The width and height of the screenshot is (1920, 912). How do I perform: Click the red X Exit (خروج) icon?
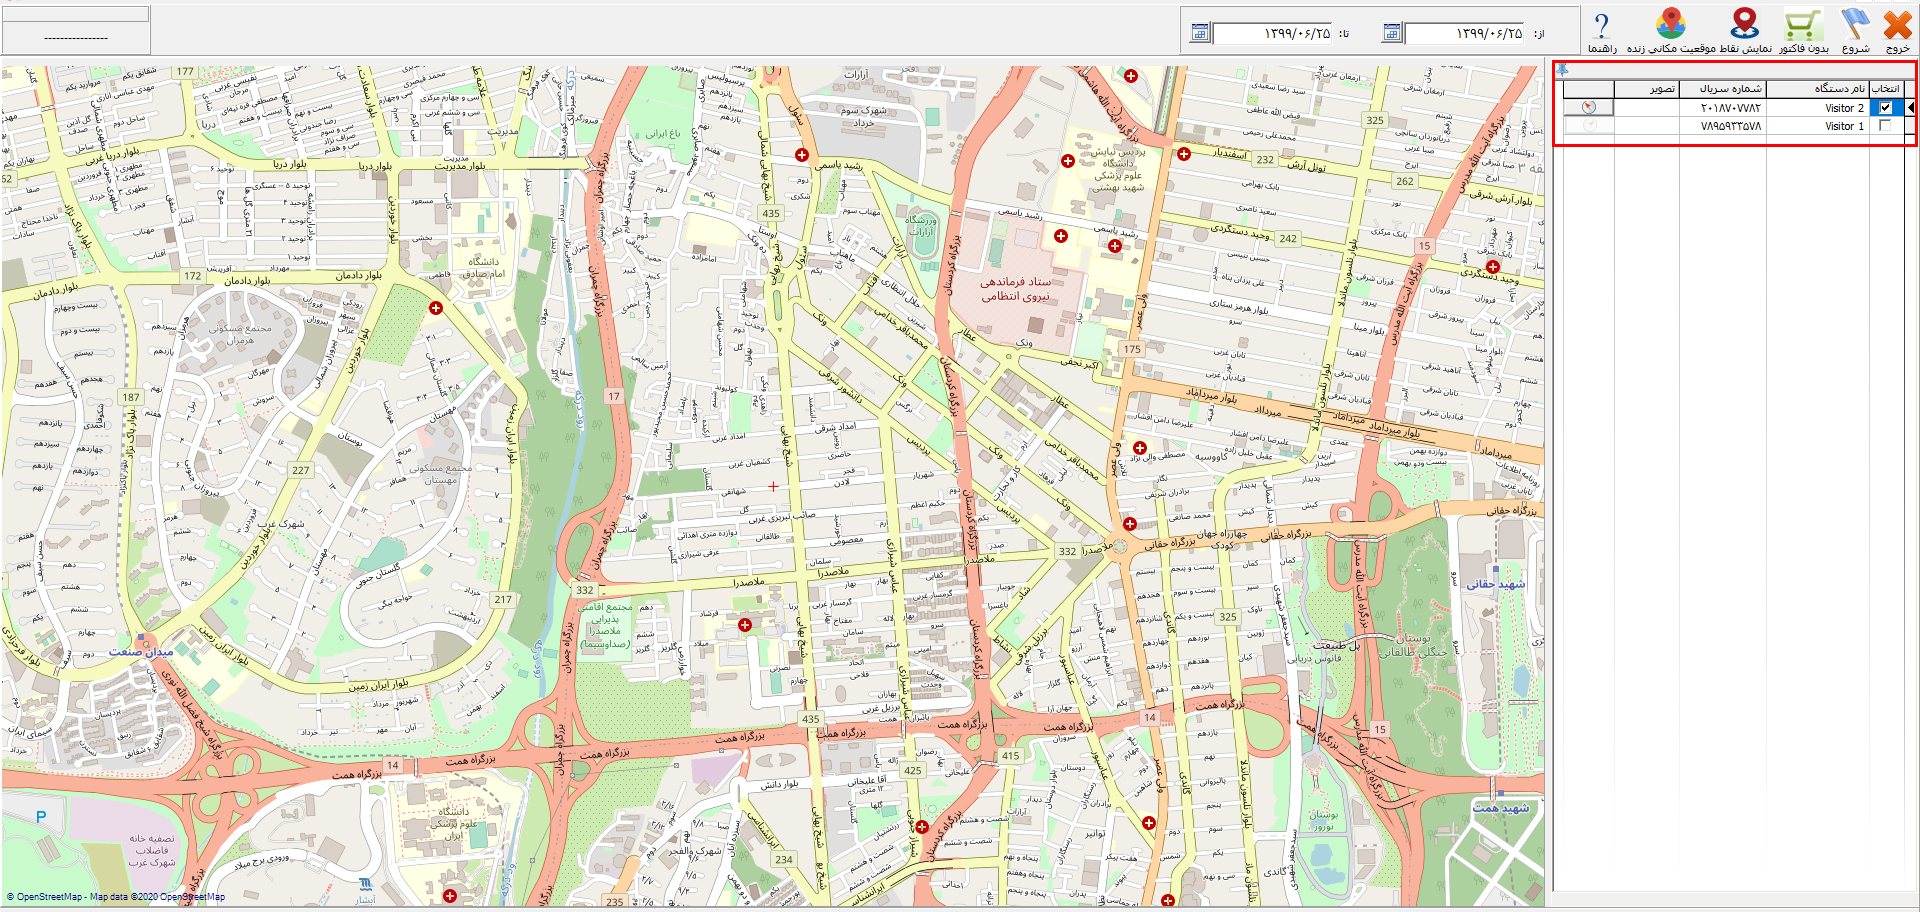[x=1897, y=25]
